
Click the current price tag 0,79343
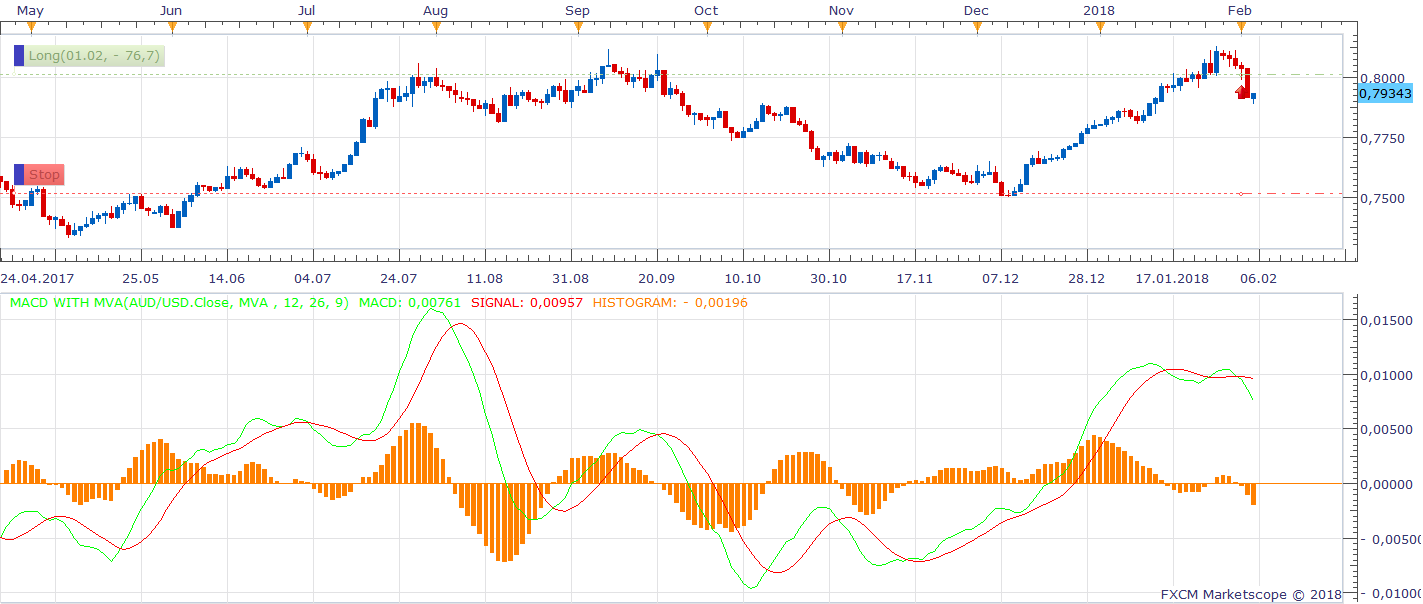point(1385,93)
